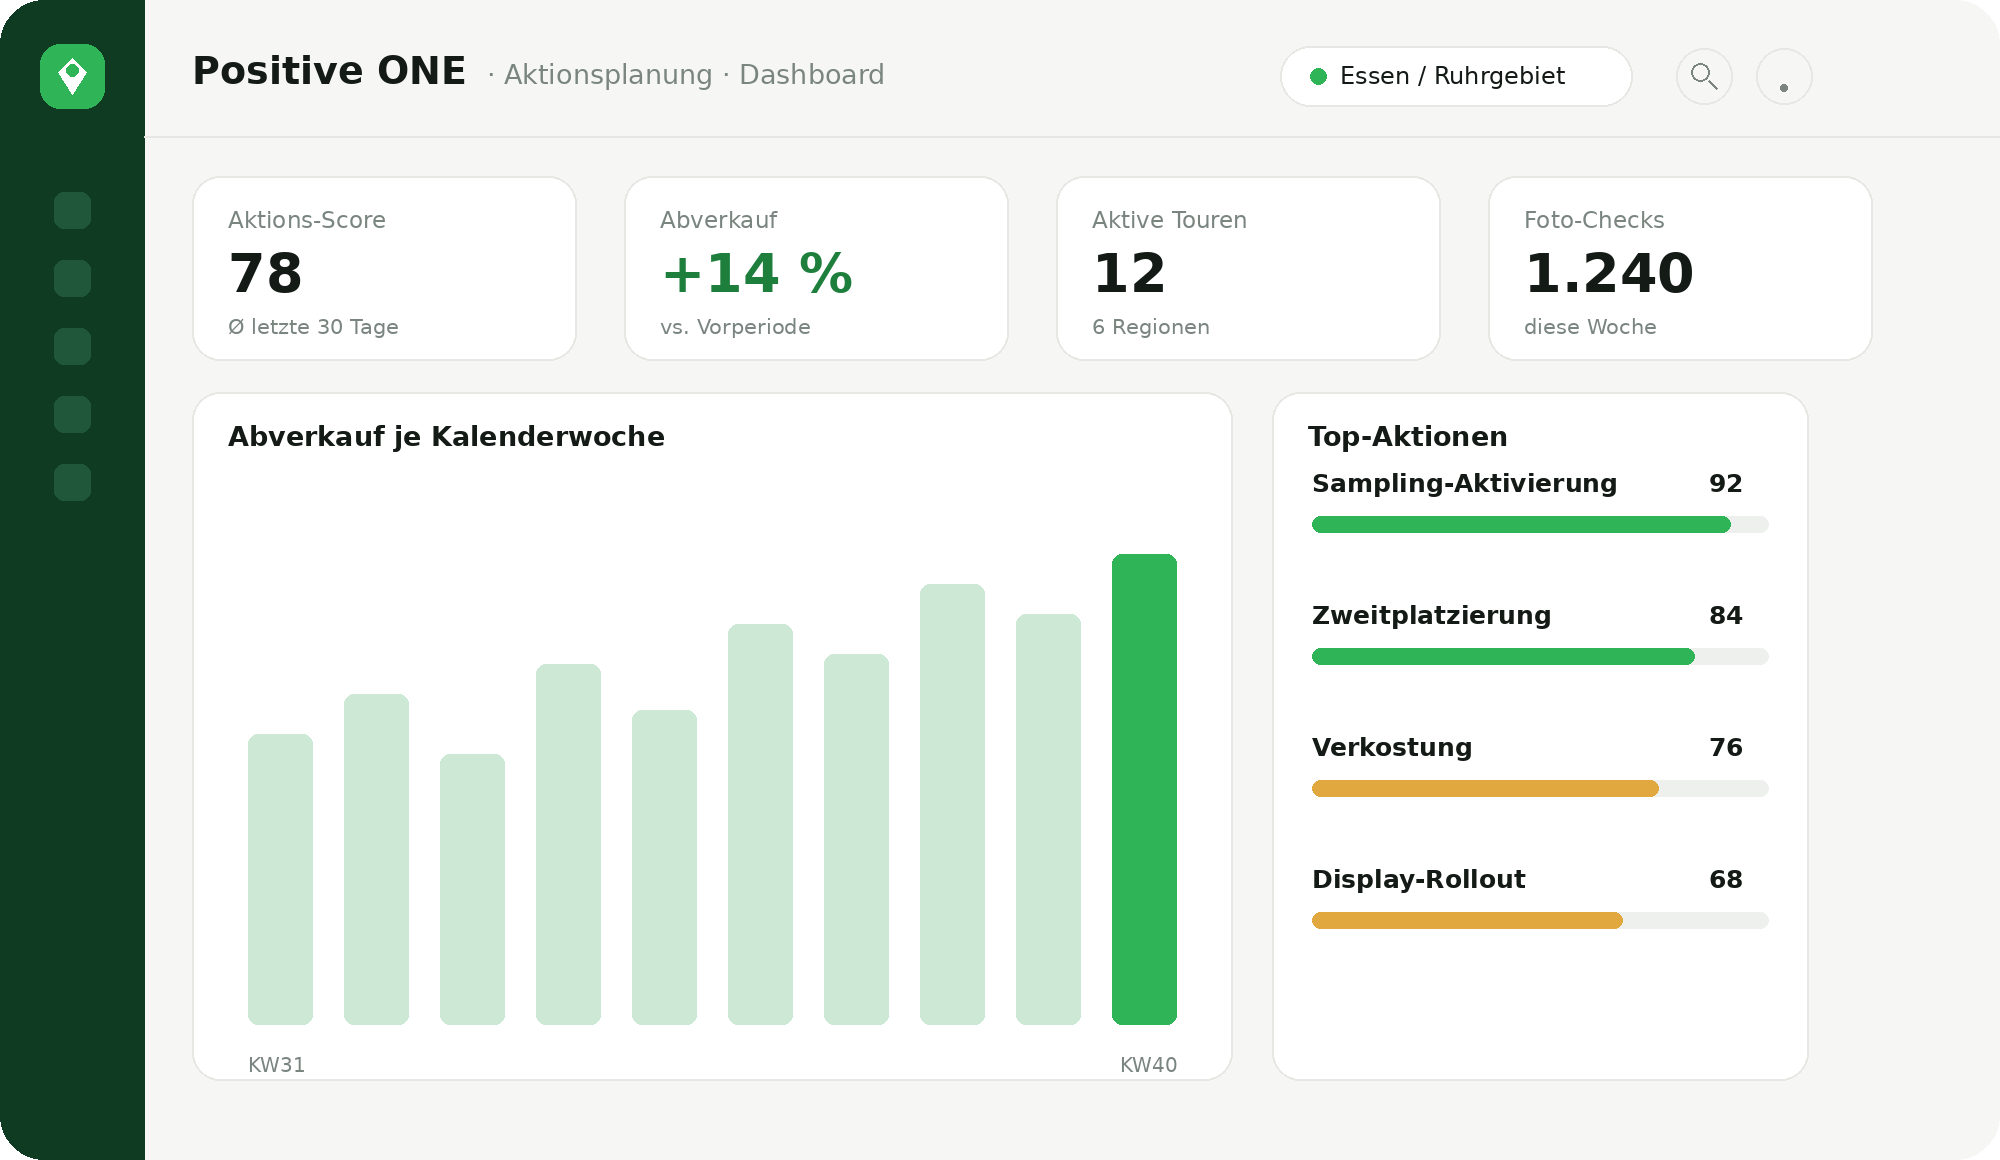The height and width of the screenshot is (1160, 2000).
Task: Click the Sampling-Aktivierung progress bar
Action: [x=1540, y=524]
